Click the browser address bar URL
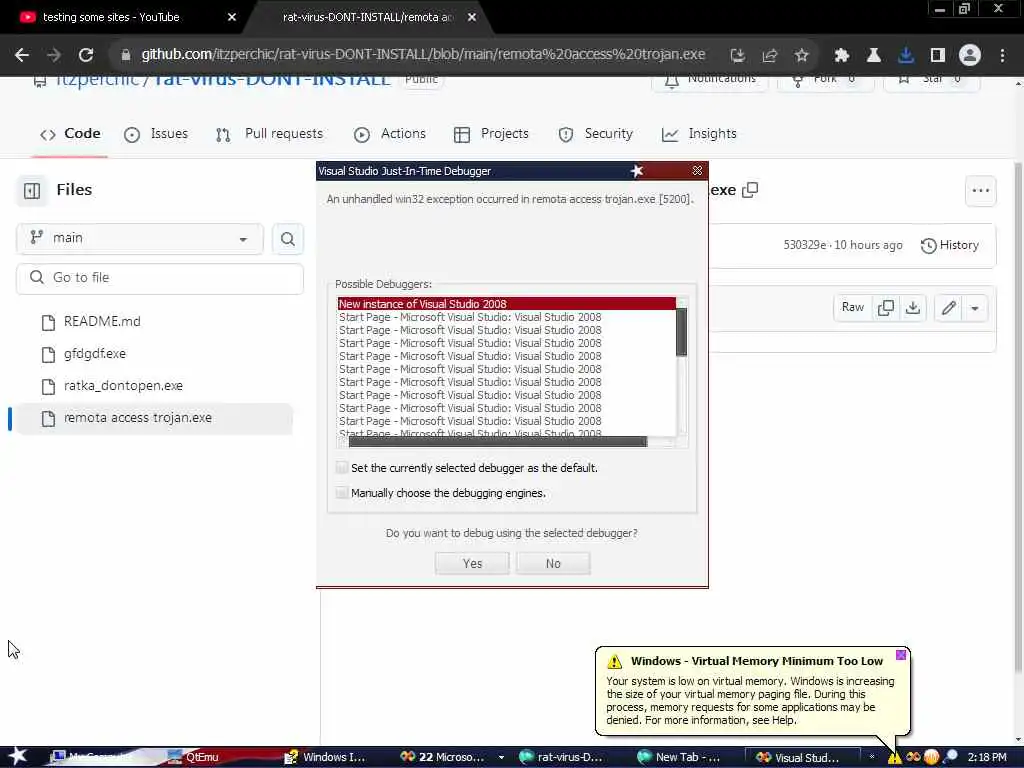1024x768 pixels. pos(423,55)
